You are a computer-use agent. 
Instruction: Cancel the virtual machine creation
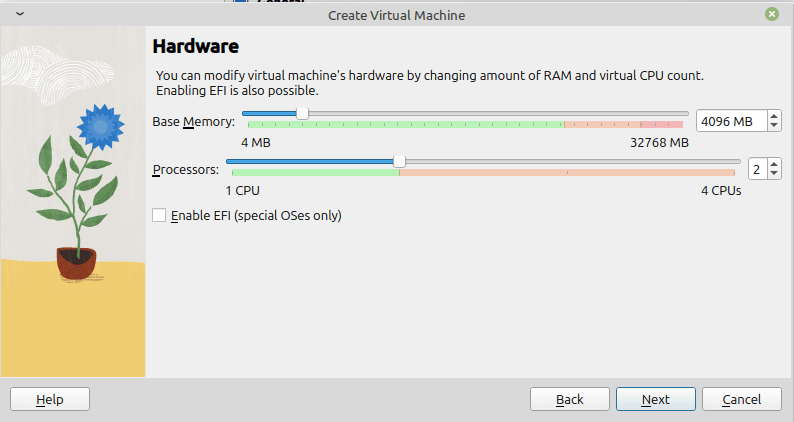pos(741,399)
